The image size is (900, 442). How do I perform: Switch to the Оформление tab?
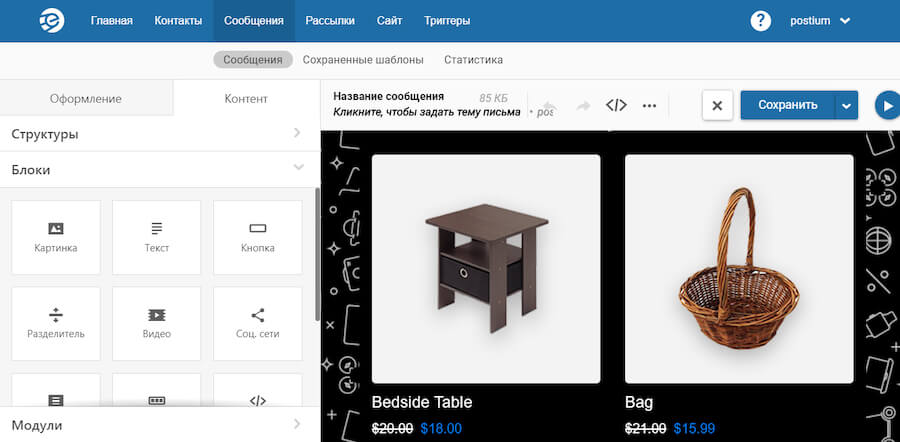tap(86, 98)
